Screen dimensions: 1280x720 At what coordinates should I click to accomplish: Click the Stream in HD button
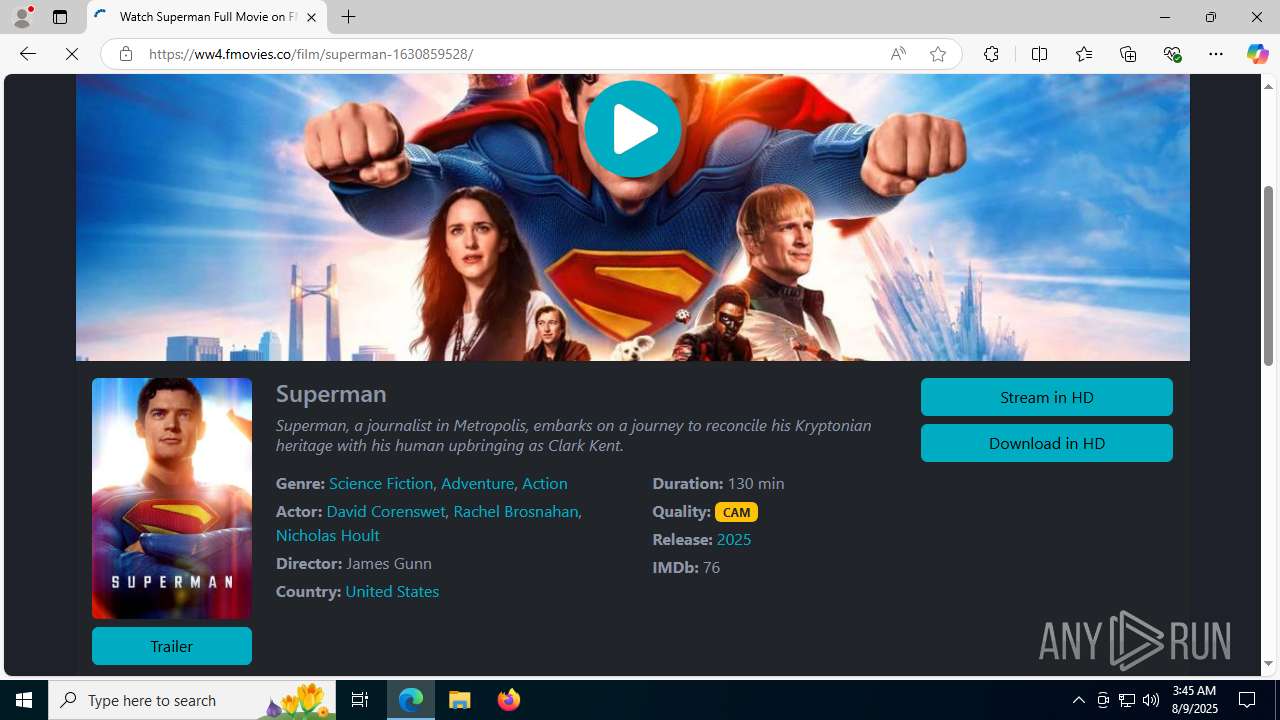(x=1046, y=397)
